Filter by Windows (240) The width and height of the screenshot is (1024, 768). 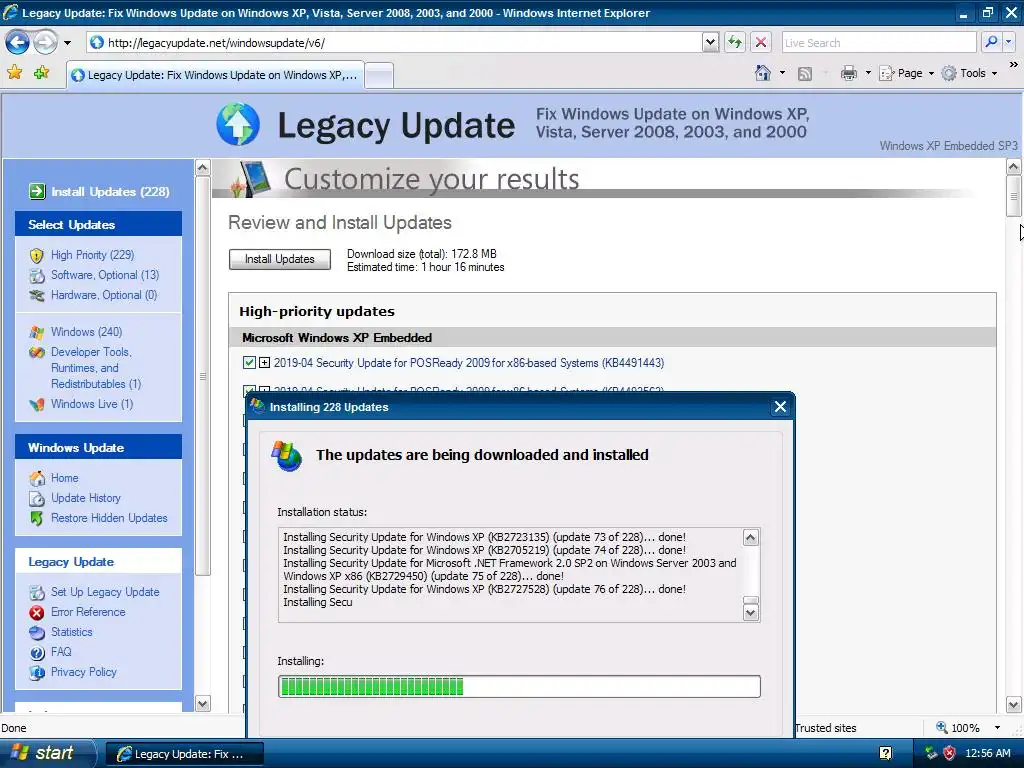pos(86,332)
